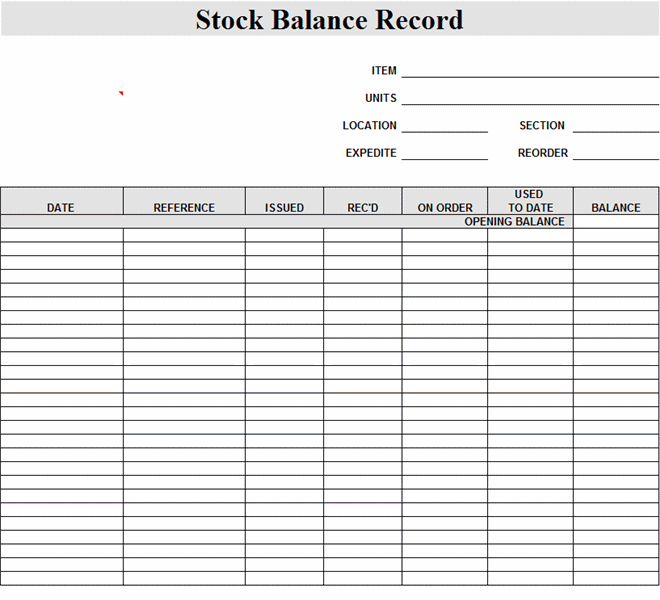
Task: Click the ITEM entry field
Action: [x=529, y=70]
